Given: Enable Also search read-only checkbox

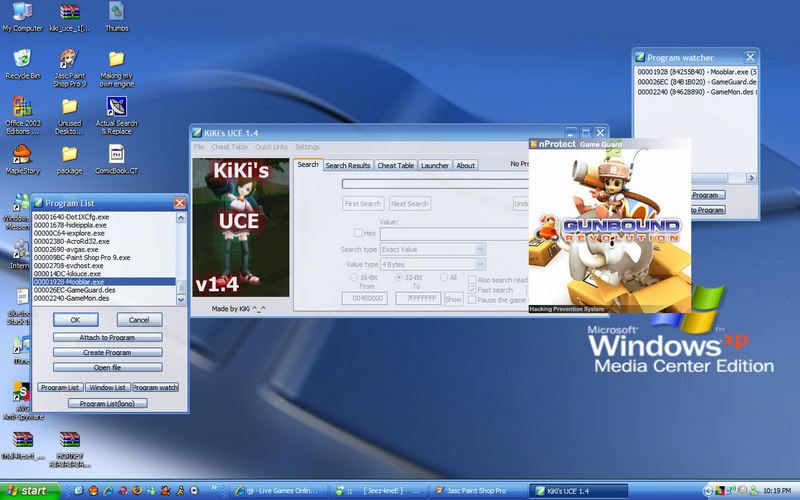Looking at the screenshot, I should tap(472, 280).
